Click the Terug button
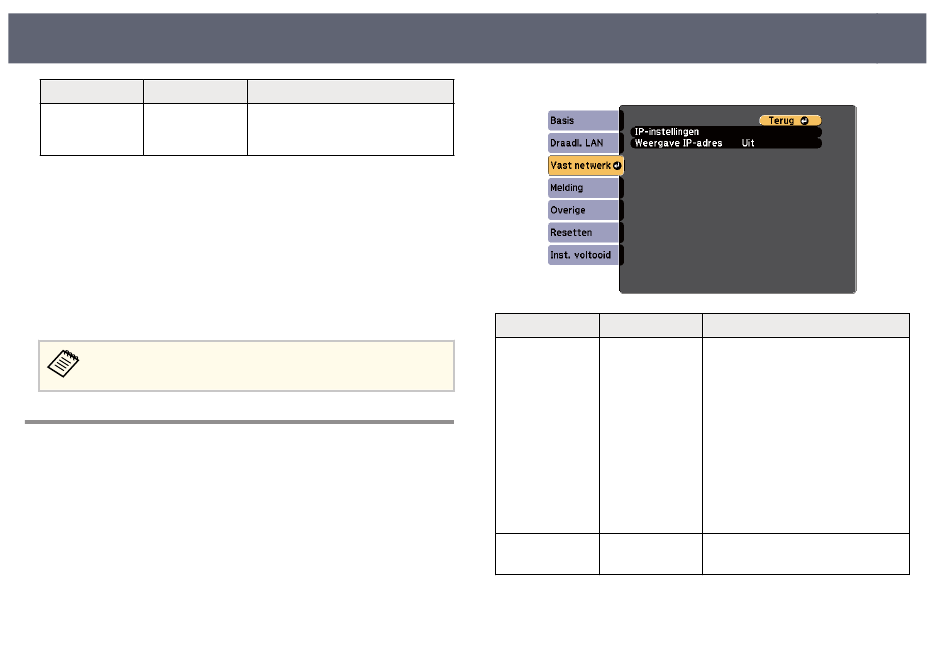Image resolution: width=950 pixels, height=660 pixels. click(x=790, y=121)
